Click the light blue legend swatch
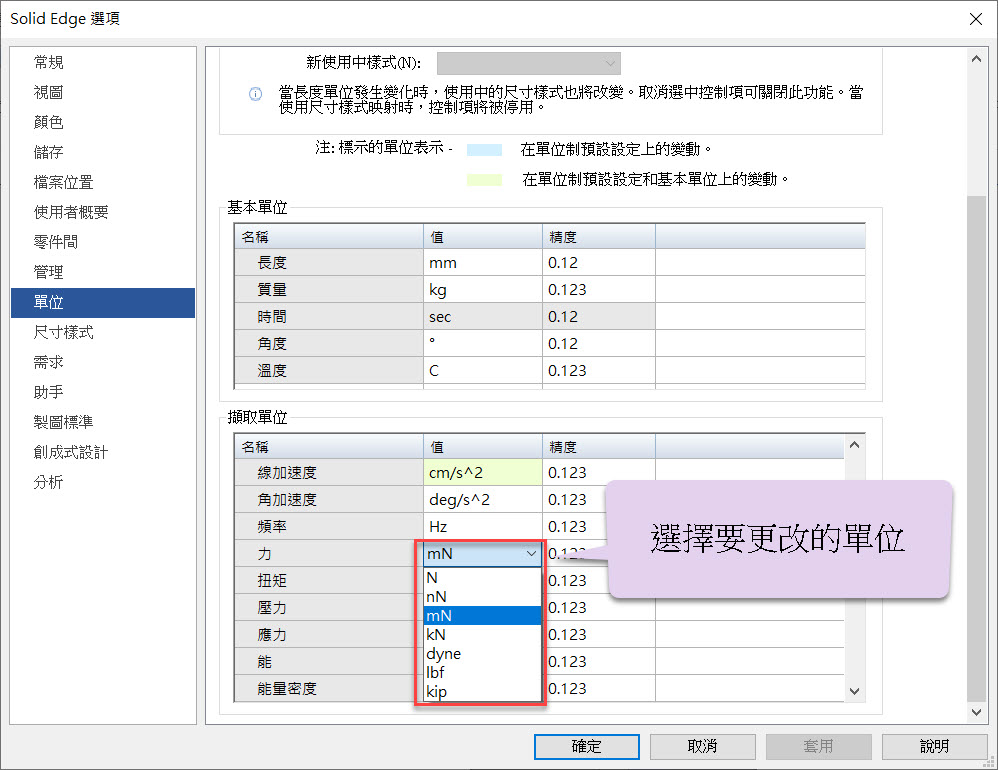This screenshot has height=770, width=998. 484,150
